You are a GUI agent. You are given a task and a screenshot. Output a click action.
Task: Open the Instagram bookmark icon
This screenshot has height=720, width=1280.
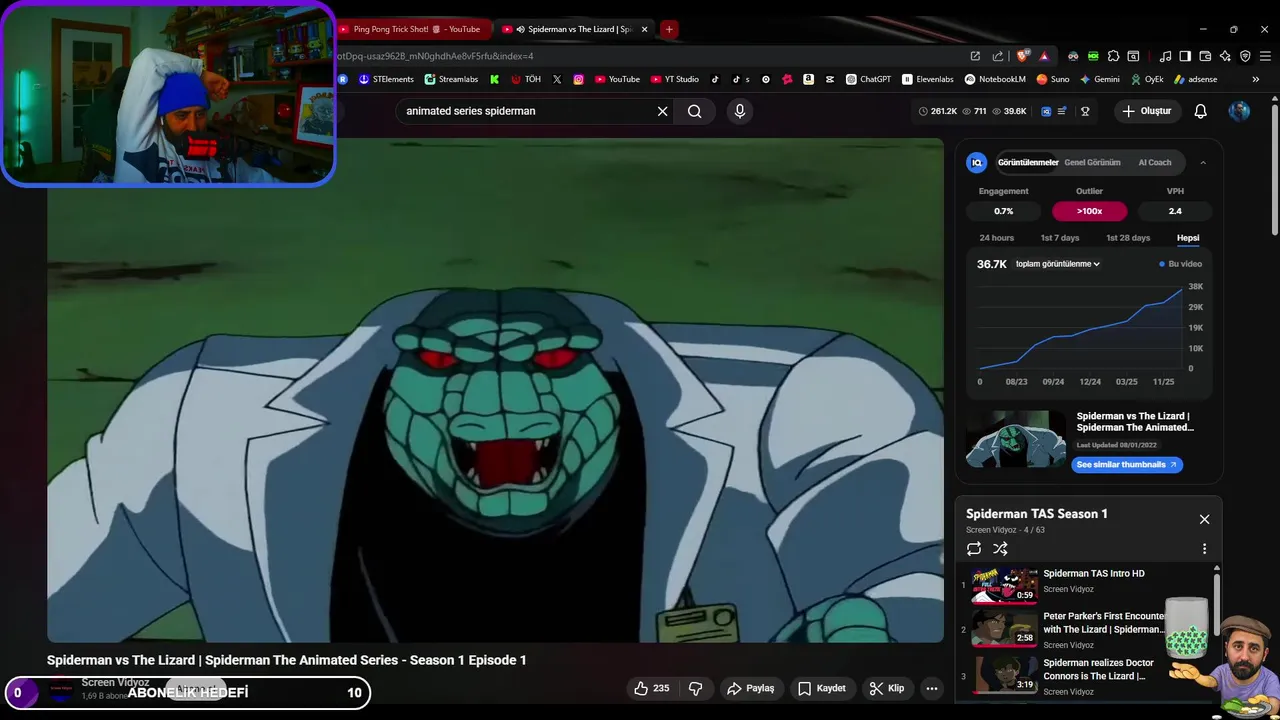click(x=578, y=79)
